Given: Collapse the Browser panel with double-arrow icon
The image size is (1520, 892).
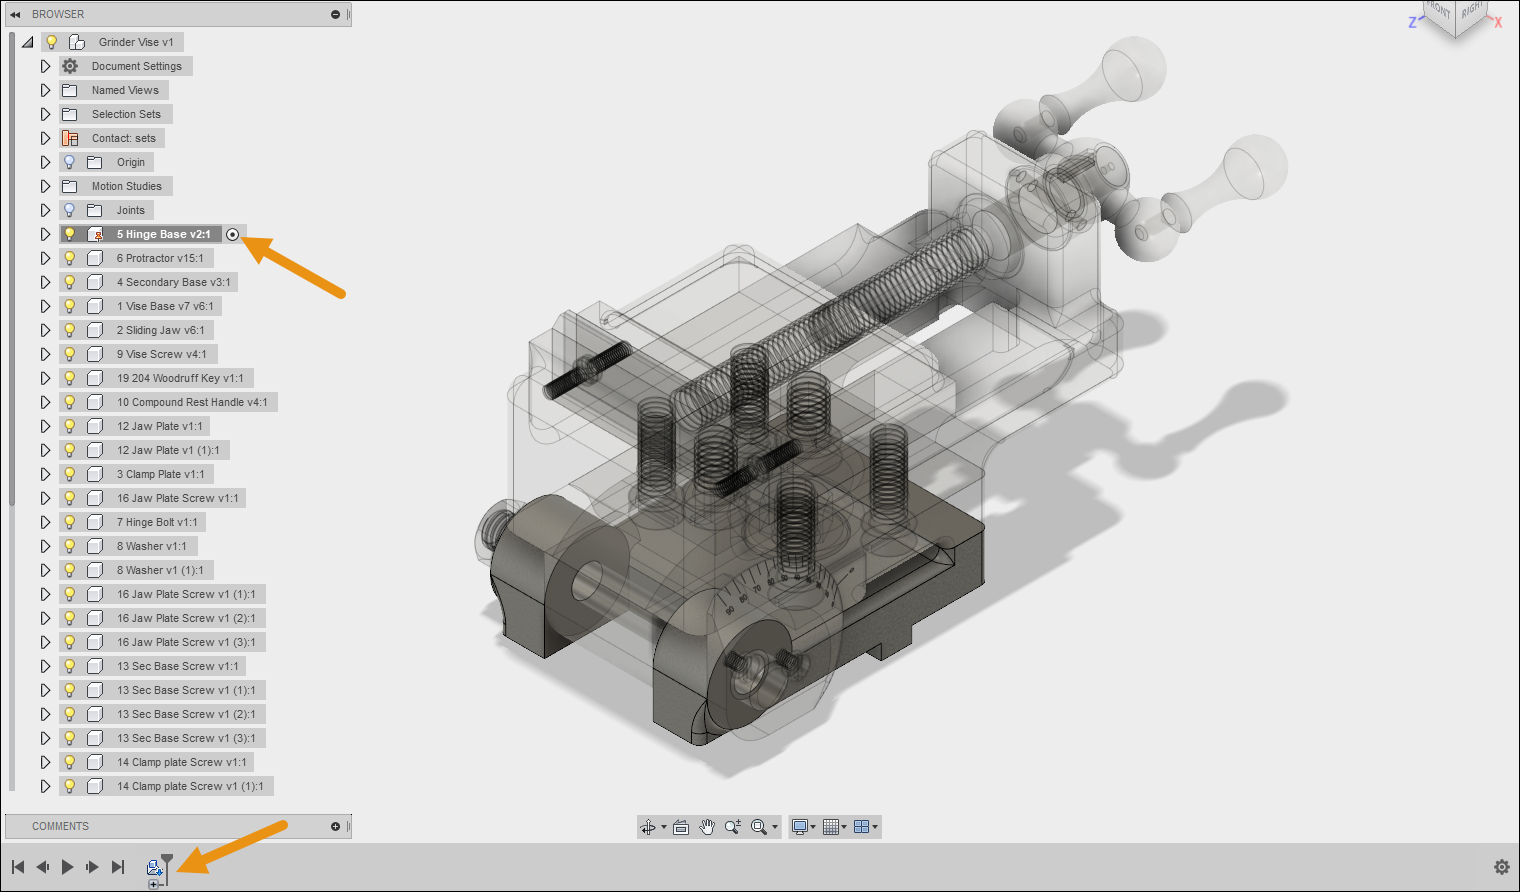Looking at the screenshot, I should (x=15, y=14).
